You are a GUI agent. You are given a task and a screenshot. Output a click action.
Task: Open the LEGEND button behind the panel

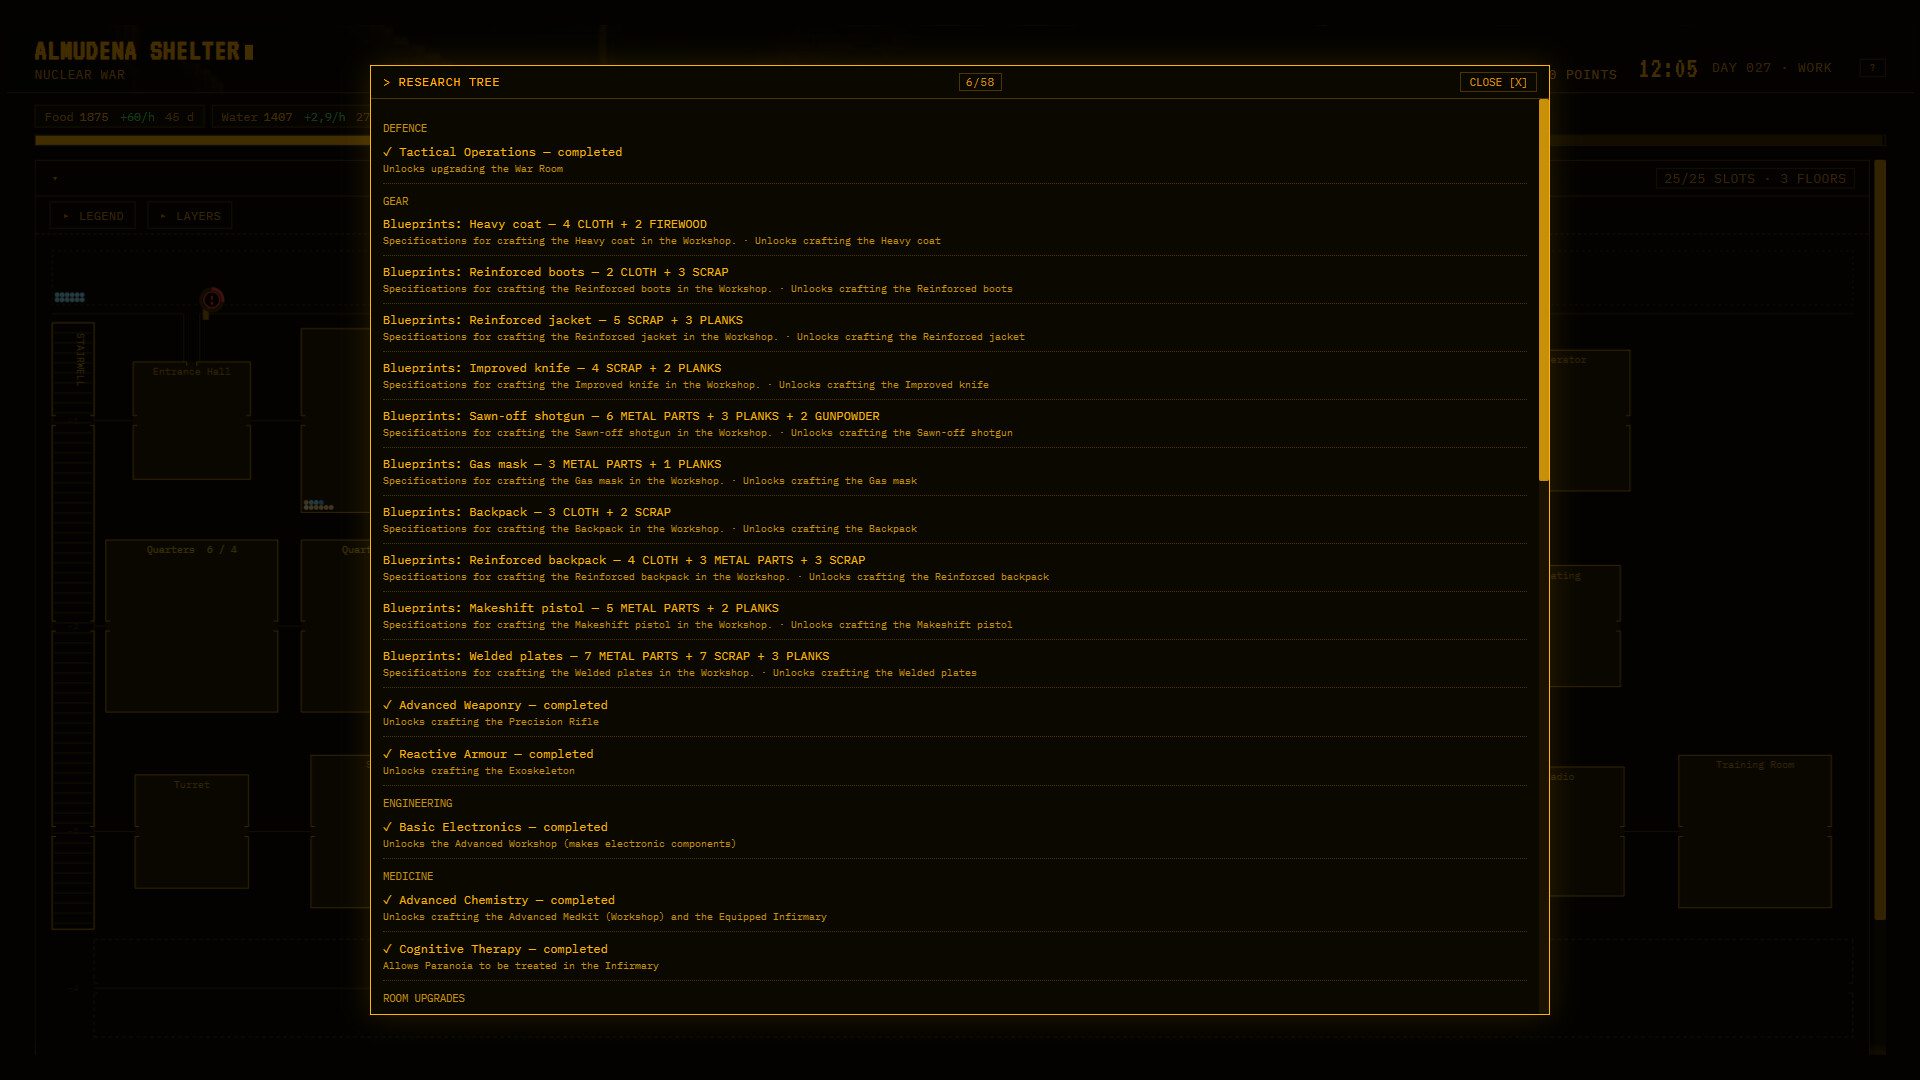click(x=93, y=216)
